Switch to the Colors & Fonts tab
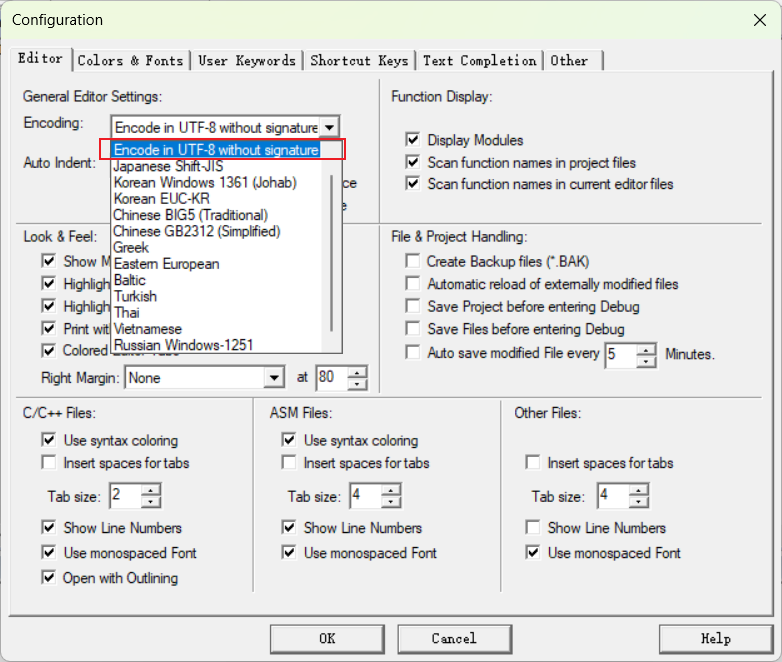 point(131,61)
